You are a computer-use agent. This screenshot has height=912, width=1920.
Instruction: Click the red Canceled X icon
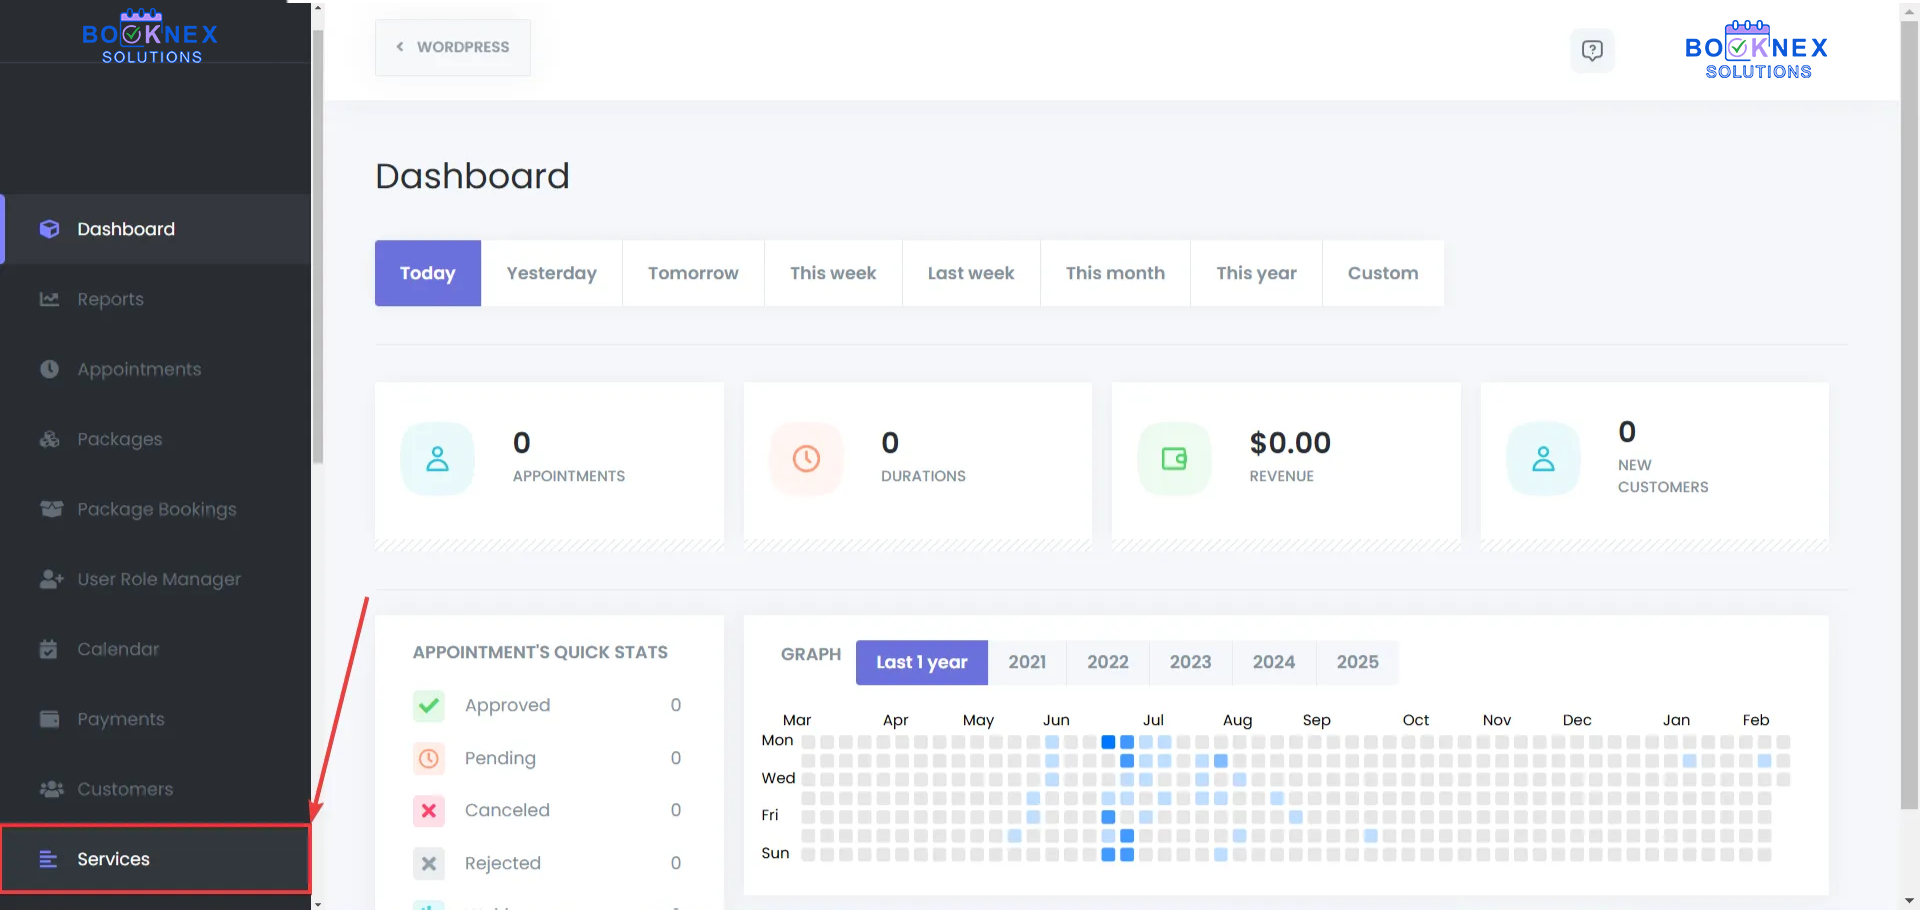[x=429, y=810]
